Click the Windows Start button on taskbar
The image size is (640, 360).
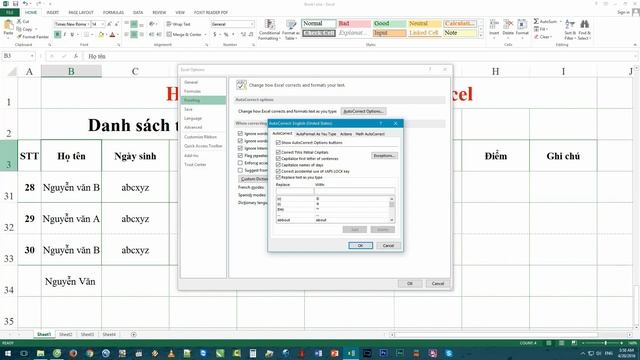click(x=7, y=353)
